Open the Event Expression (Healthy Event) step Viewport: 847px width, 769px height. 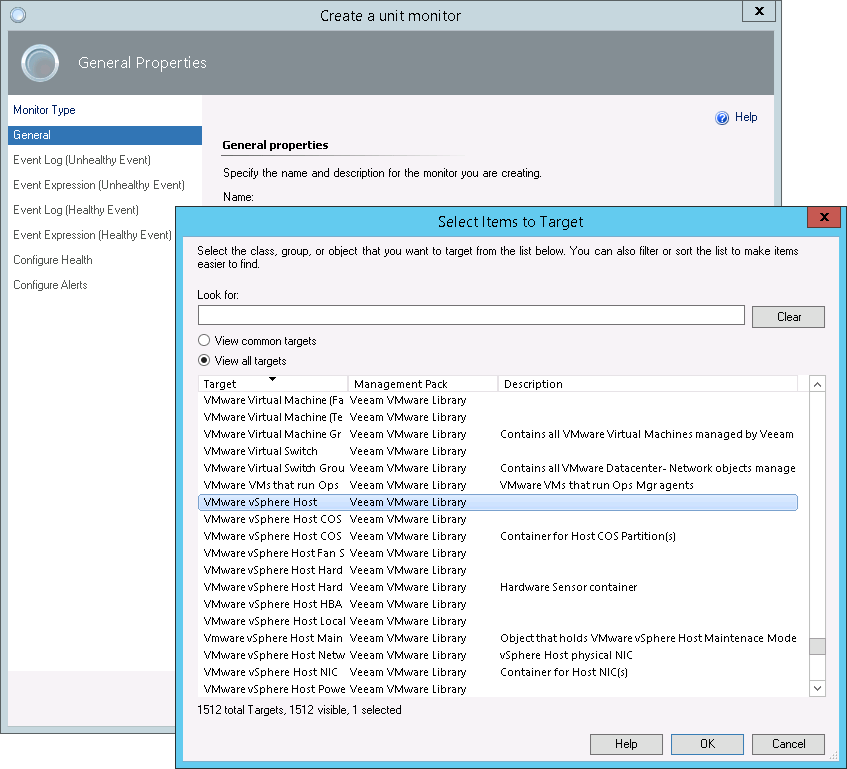click(x=92, y=235)
